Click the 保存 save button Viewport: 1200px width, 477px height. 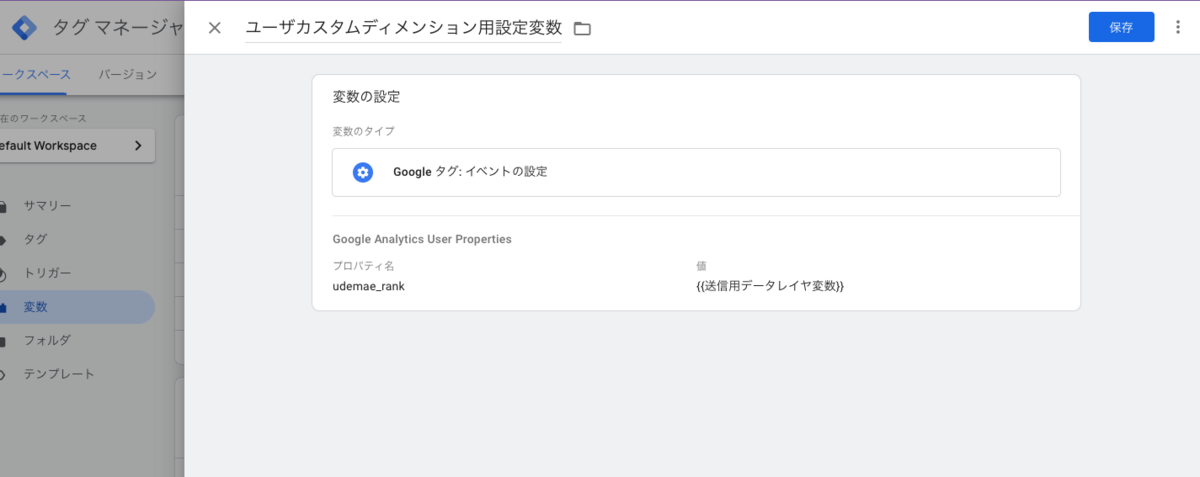[1121, 28]
